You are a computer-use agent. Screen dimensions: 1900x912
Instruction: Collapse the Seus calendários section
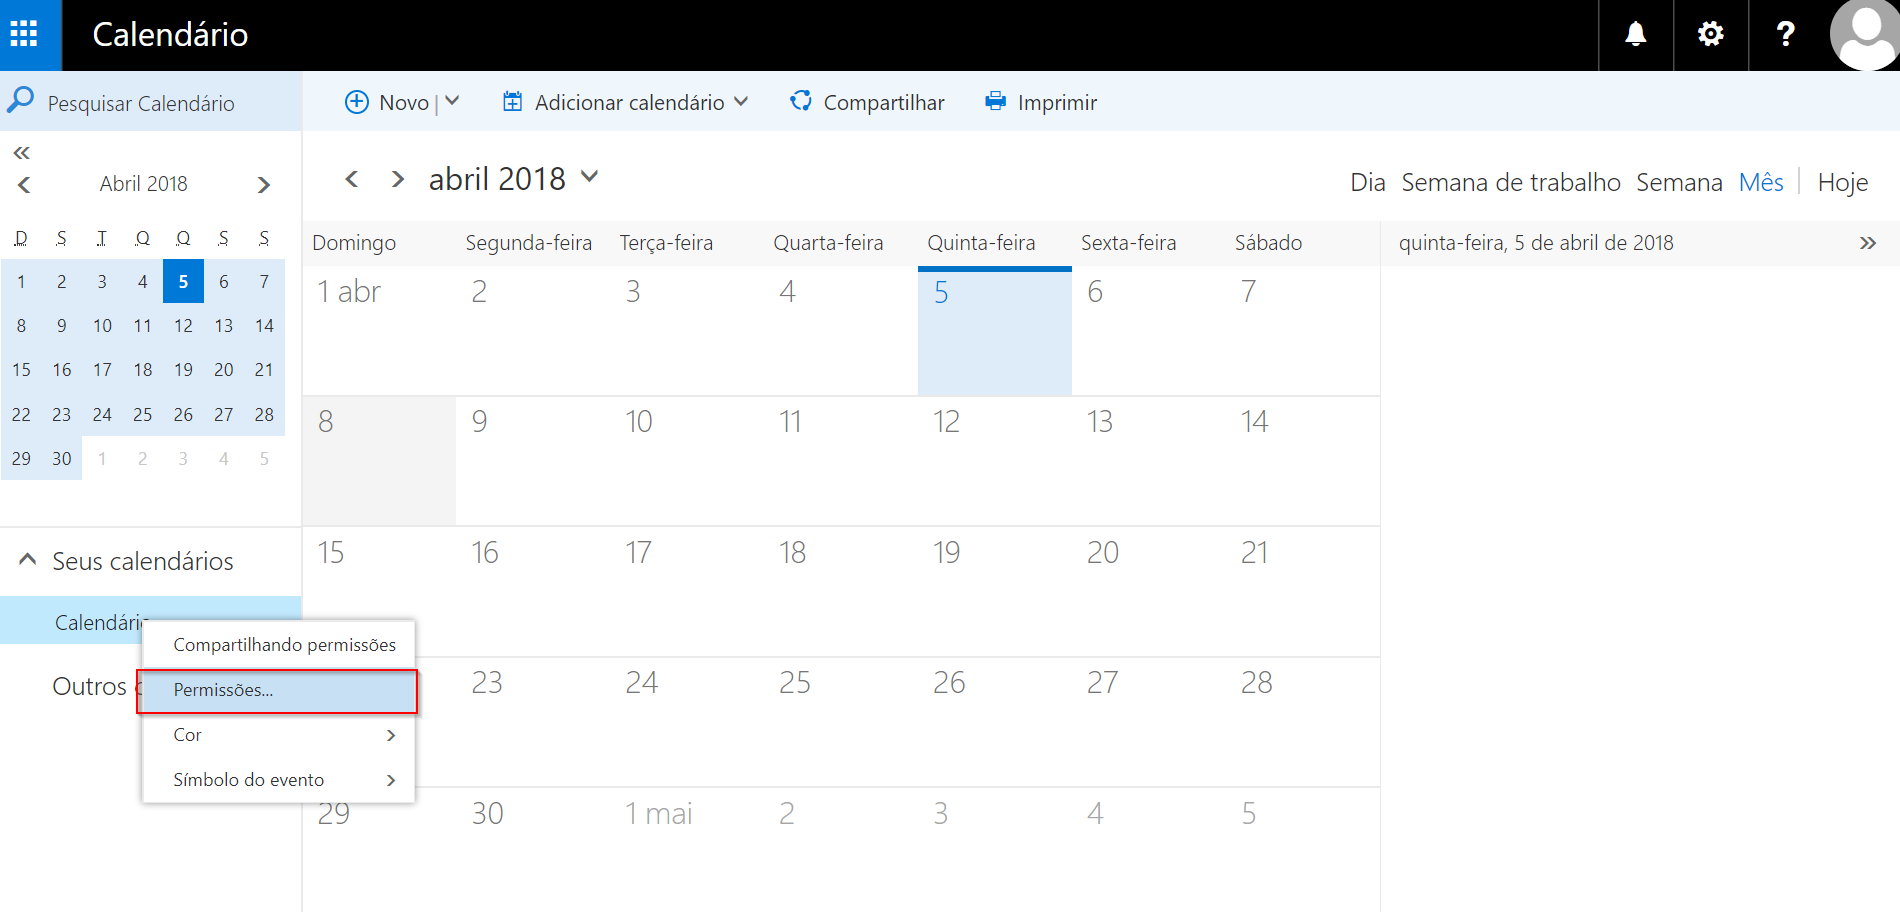tap(28, 560)
